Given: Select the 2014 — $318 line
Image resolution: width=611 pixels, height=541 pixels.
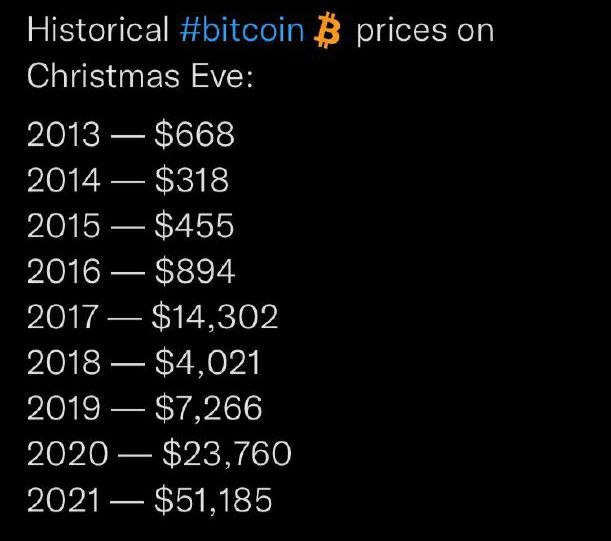Looking at the screenshot, I should [128, 180].
